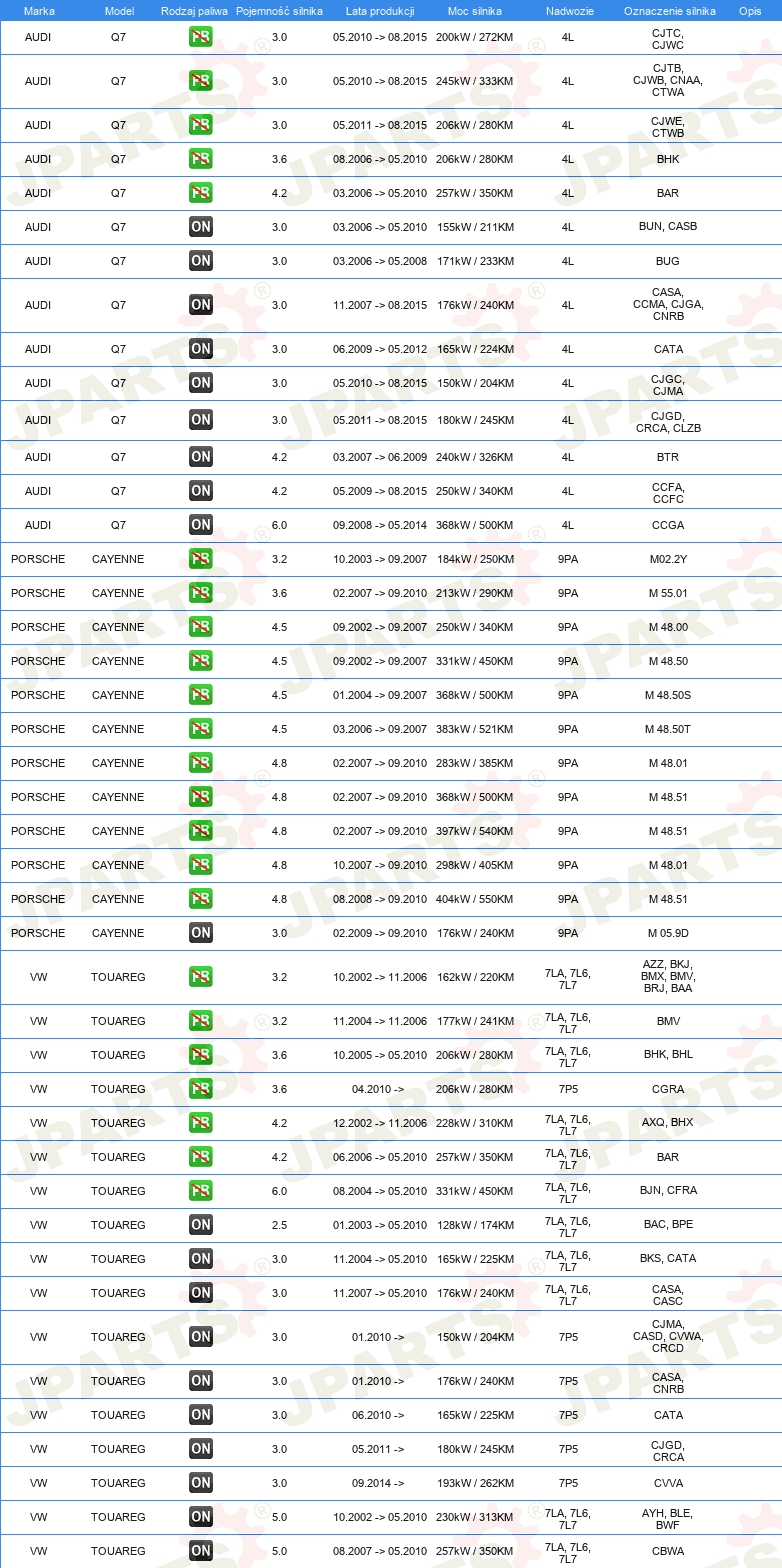Click the Rodzaj paliwa column header
The image size is (782, 1568).
click(194, 11)
